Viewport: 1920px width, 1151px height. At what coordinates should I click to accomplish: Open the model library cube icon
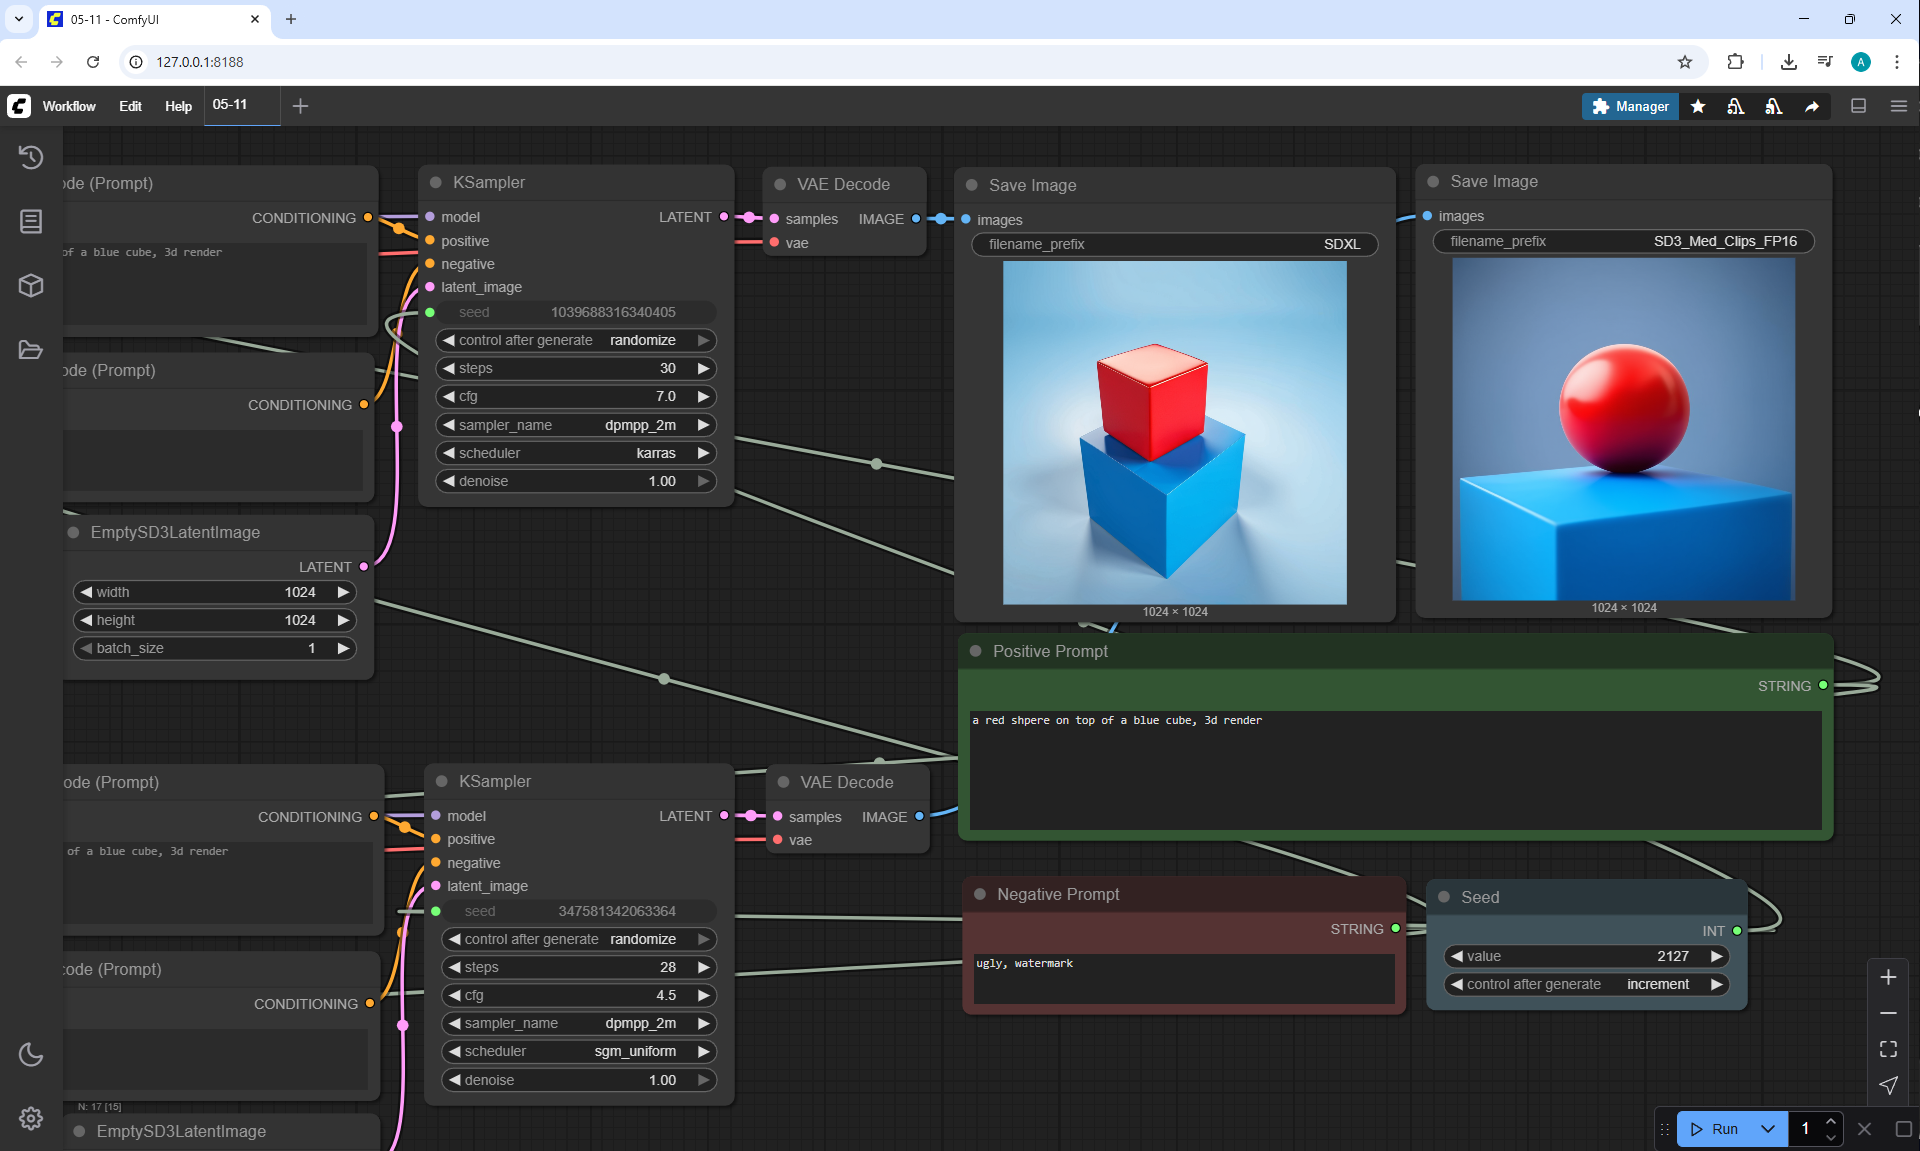[x=31, y=286]
